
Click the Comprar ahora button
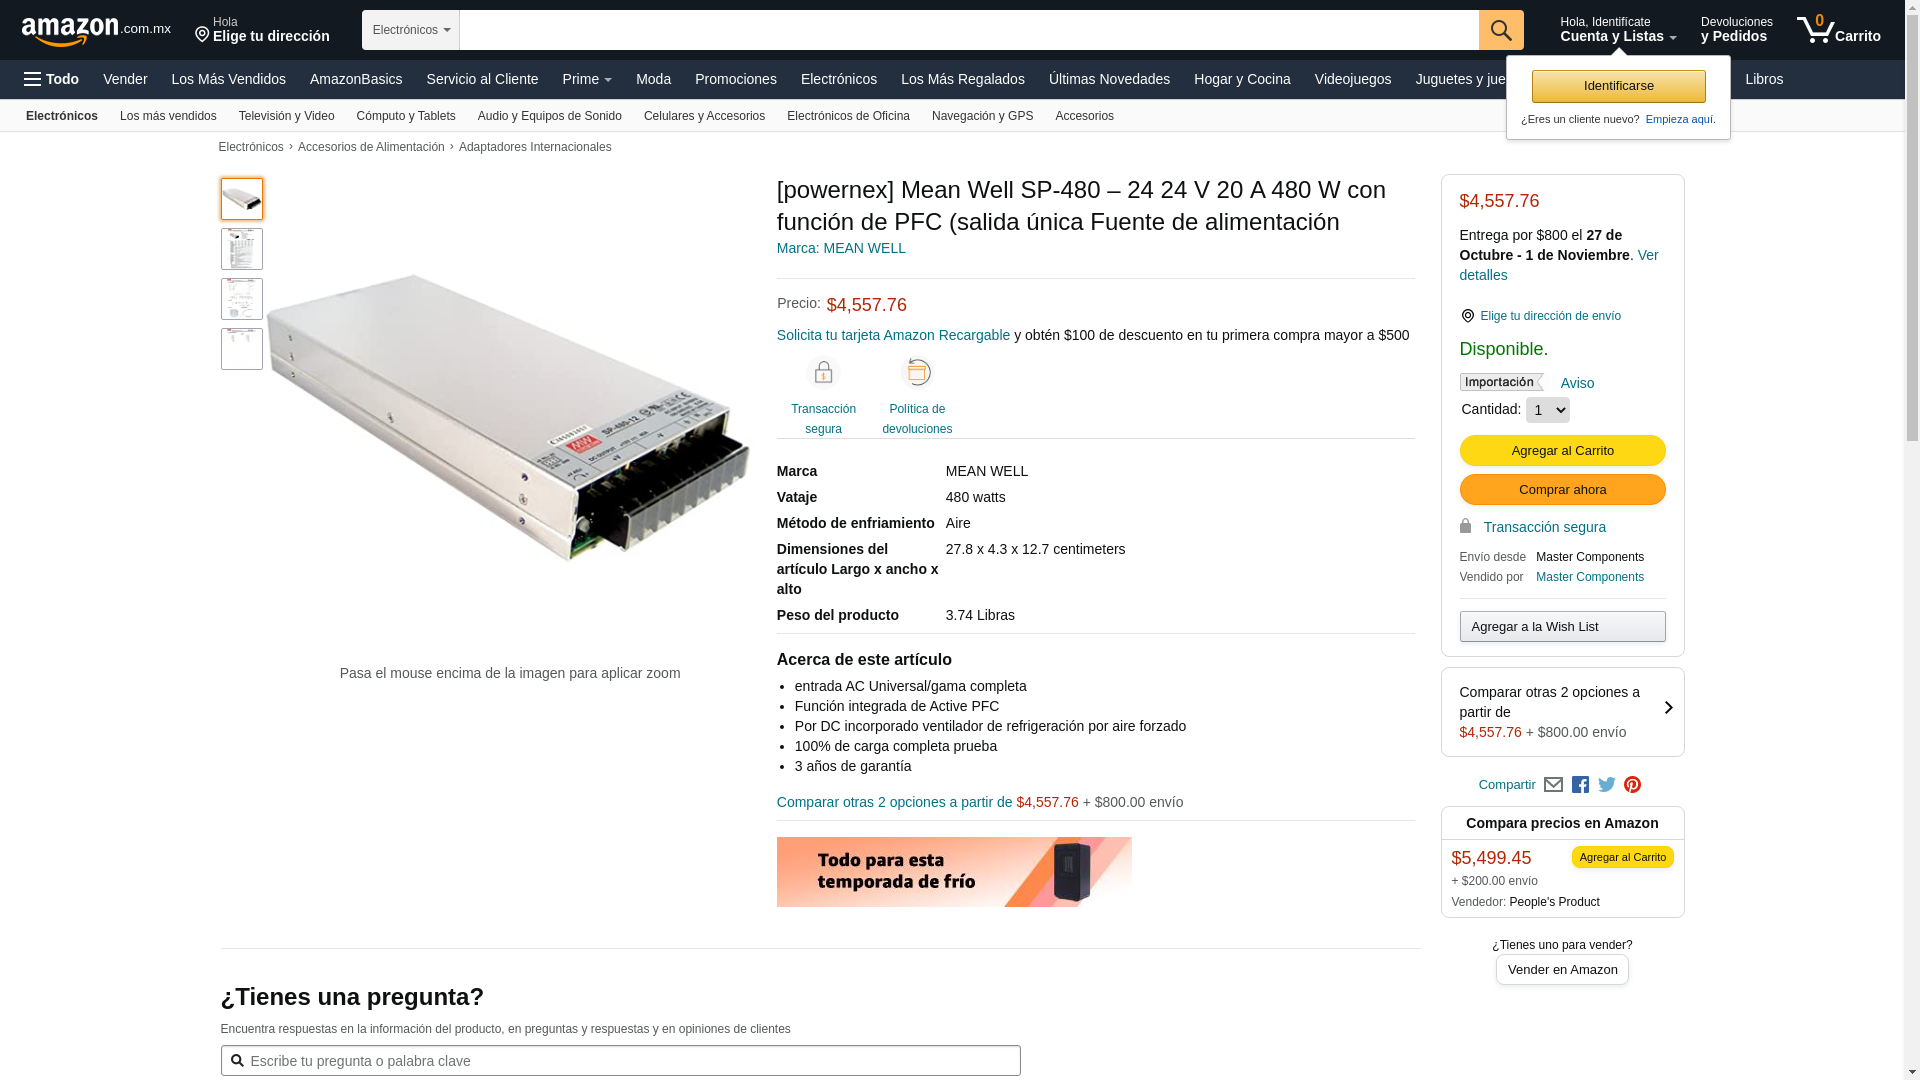(1562, 490)
